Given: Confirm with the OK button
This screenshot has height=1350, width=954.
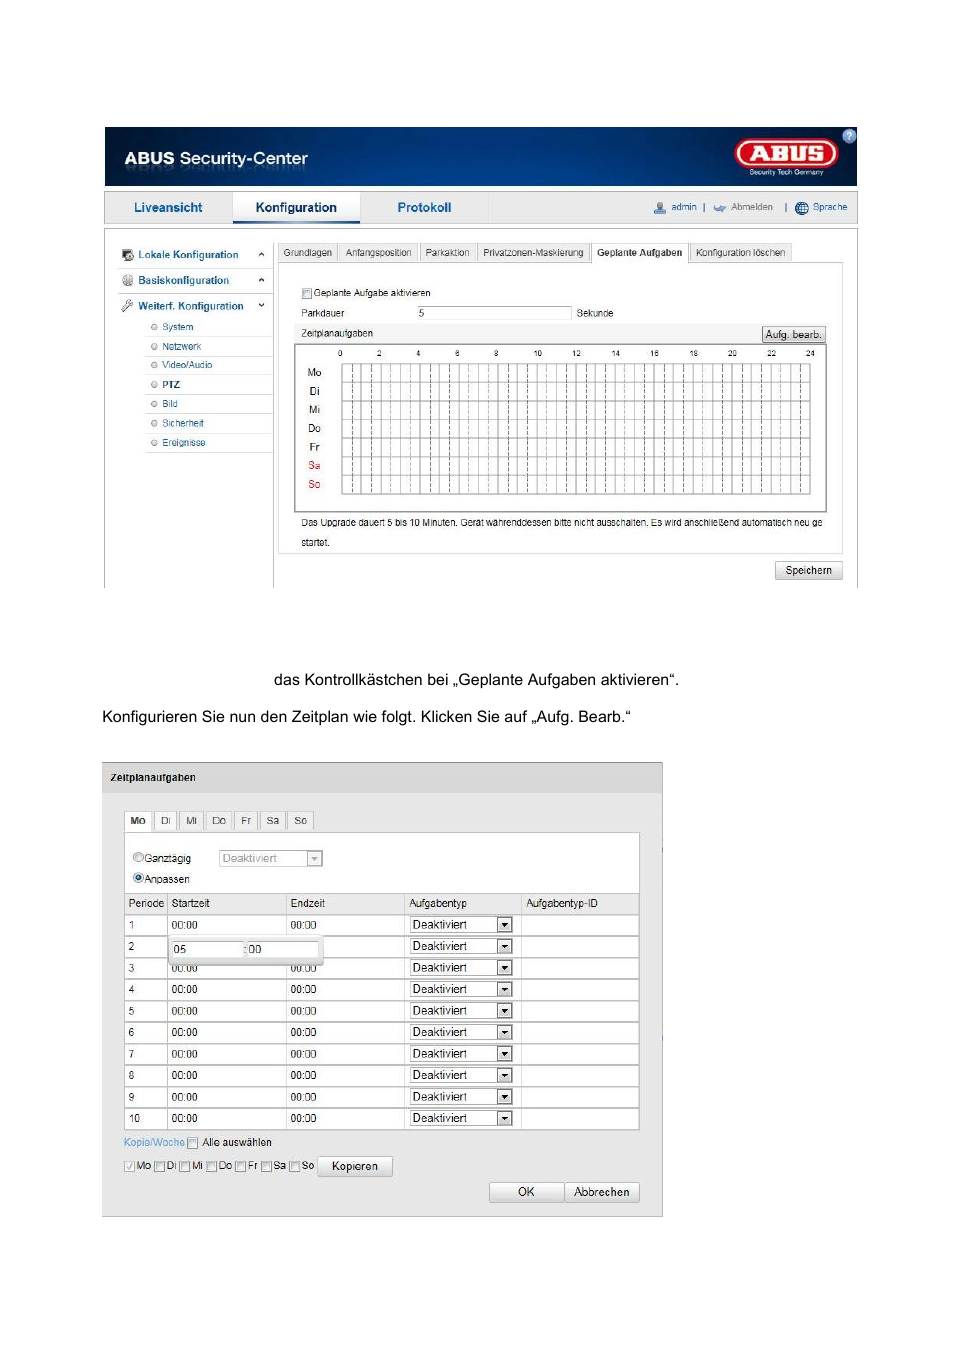Looking at the screenshot, I should pyautogui.click(x=526, y=1192).
